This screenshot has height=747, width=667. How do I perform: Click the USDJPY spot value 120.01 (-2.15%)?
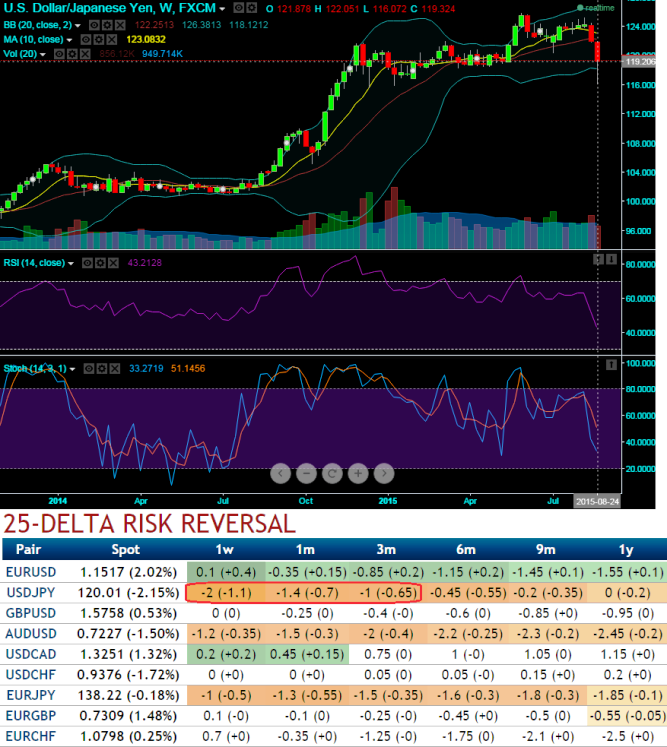pyautogui.click(x=128, y=593)
